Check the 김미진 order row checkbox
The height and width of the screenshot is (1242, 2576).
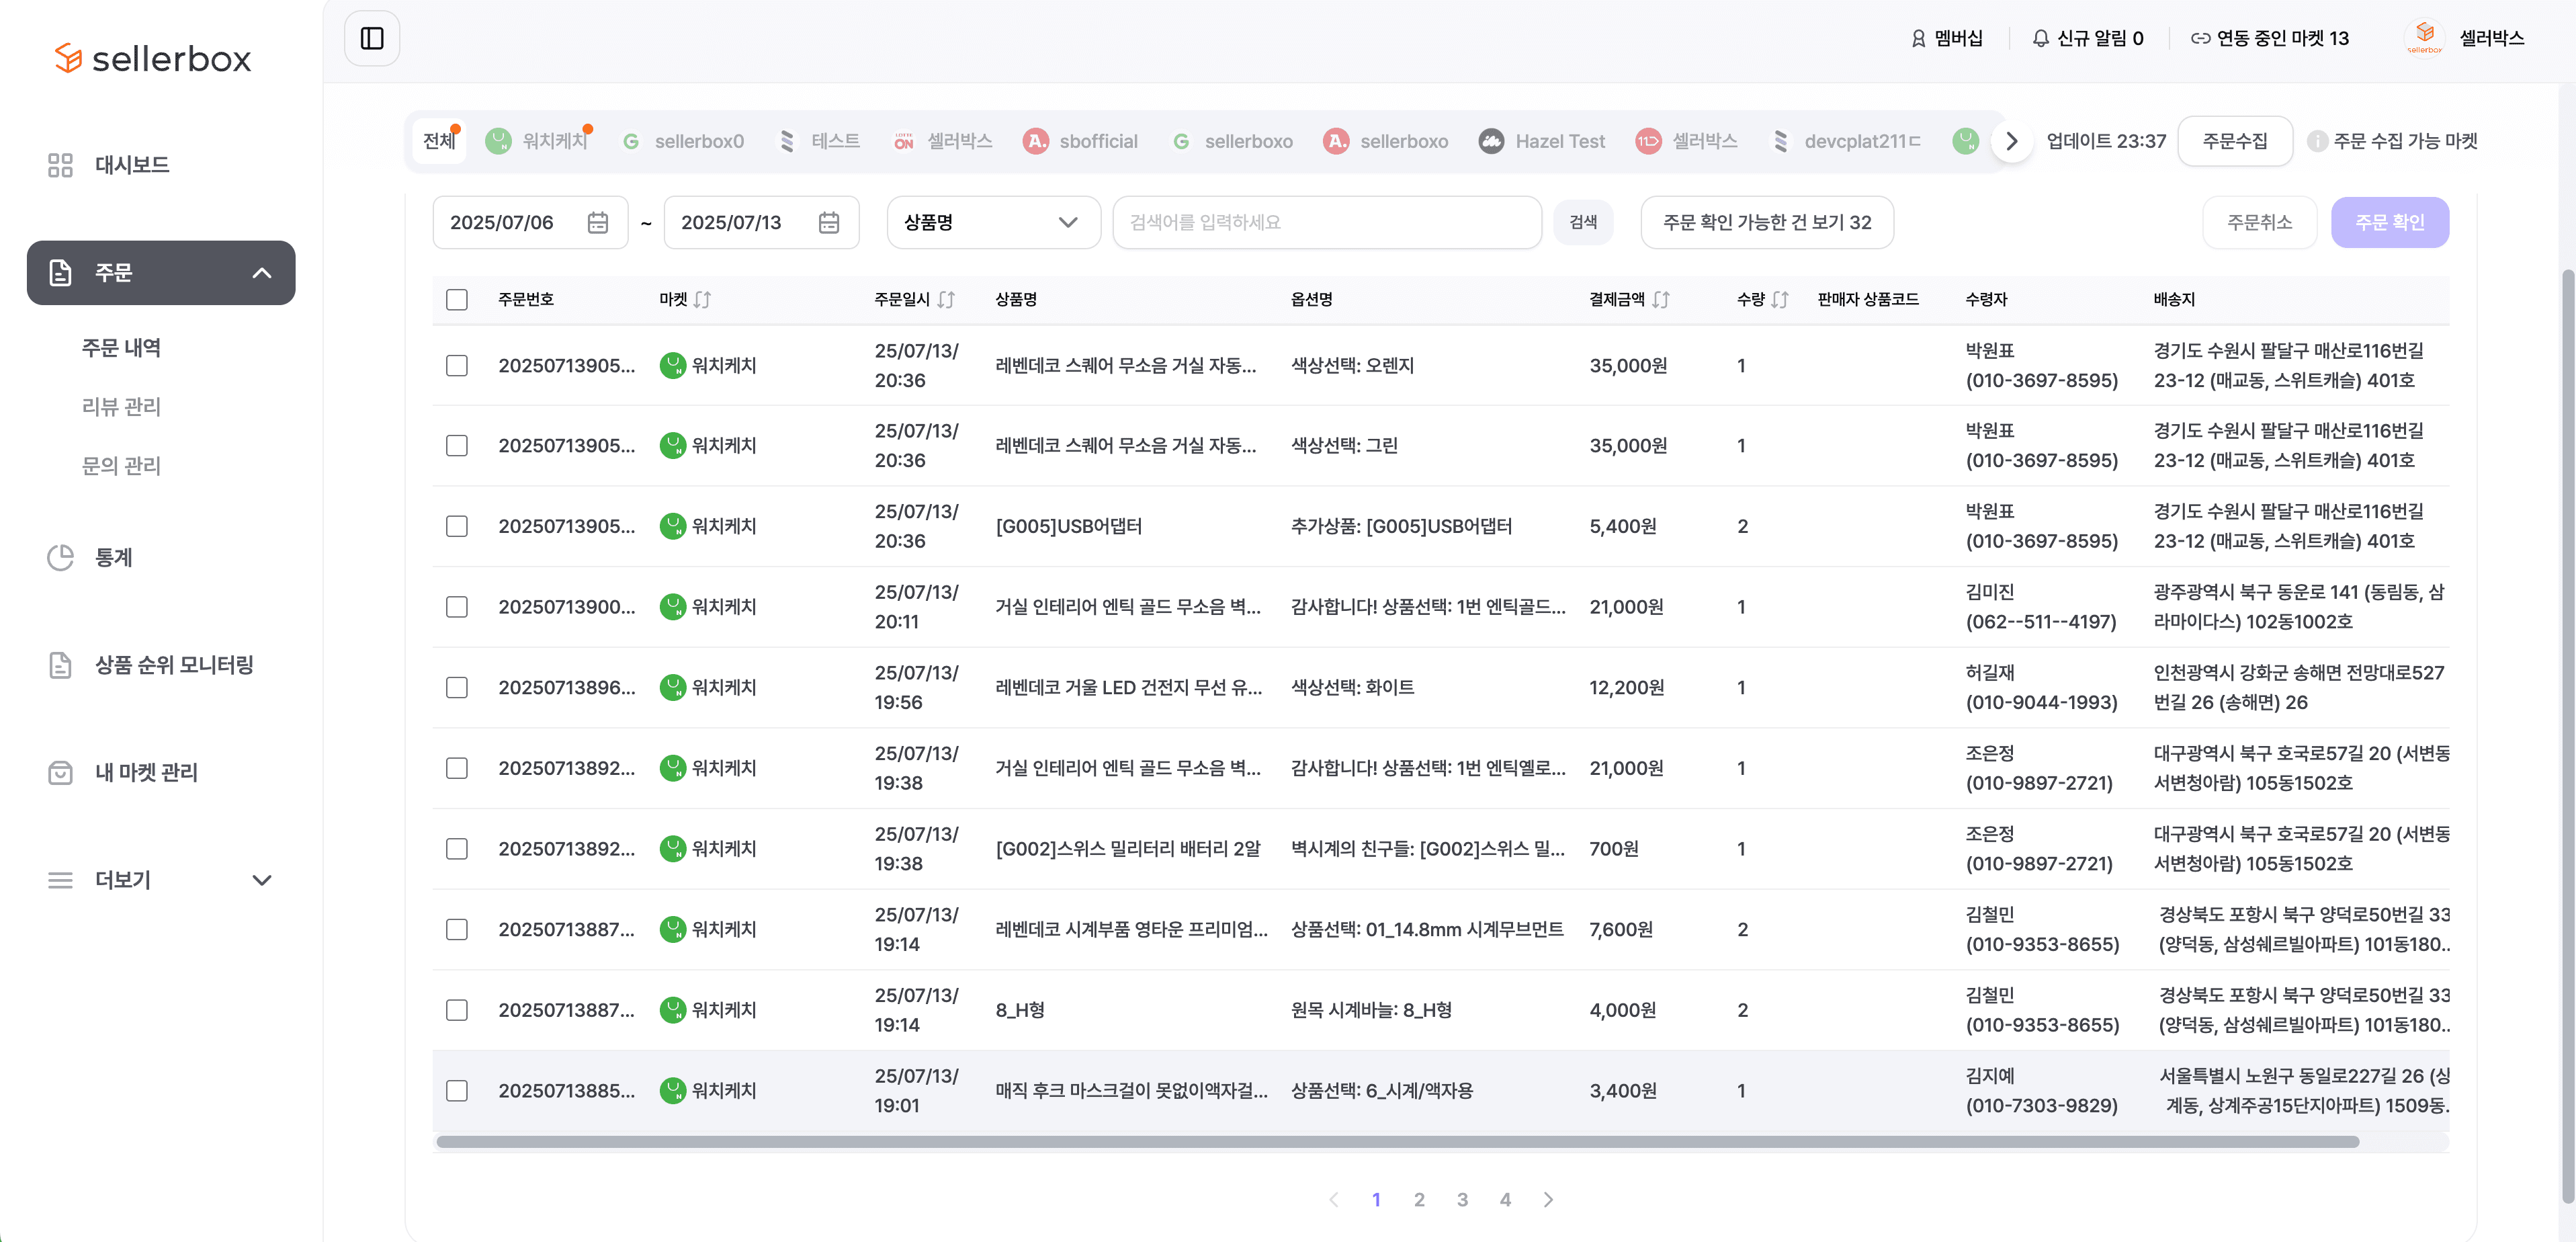click(x=456, y=606)
